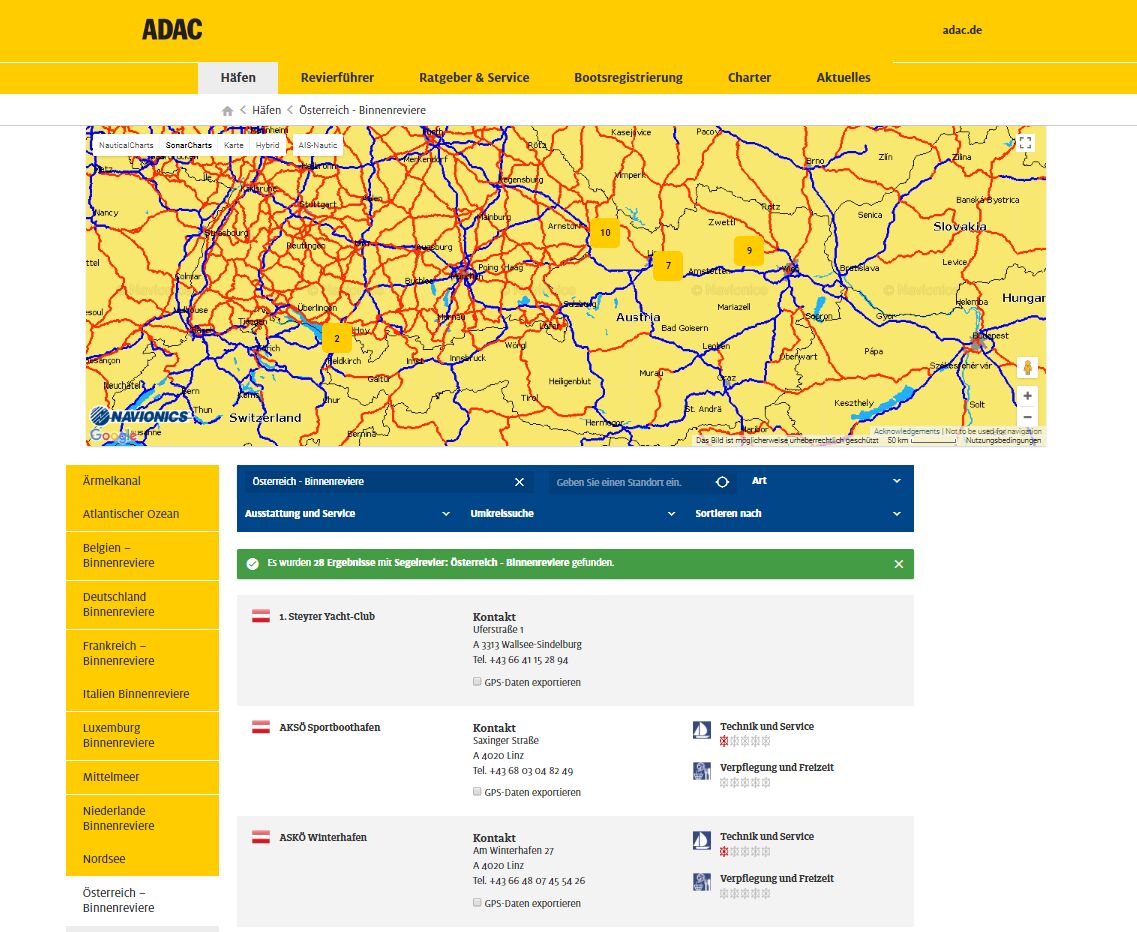The image size is (1137, 932).
Task: Zoom out on the map
Action: (1027, 417)
